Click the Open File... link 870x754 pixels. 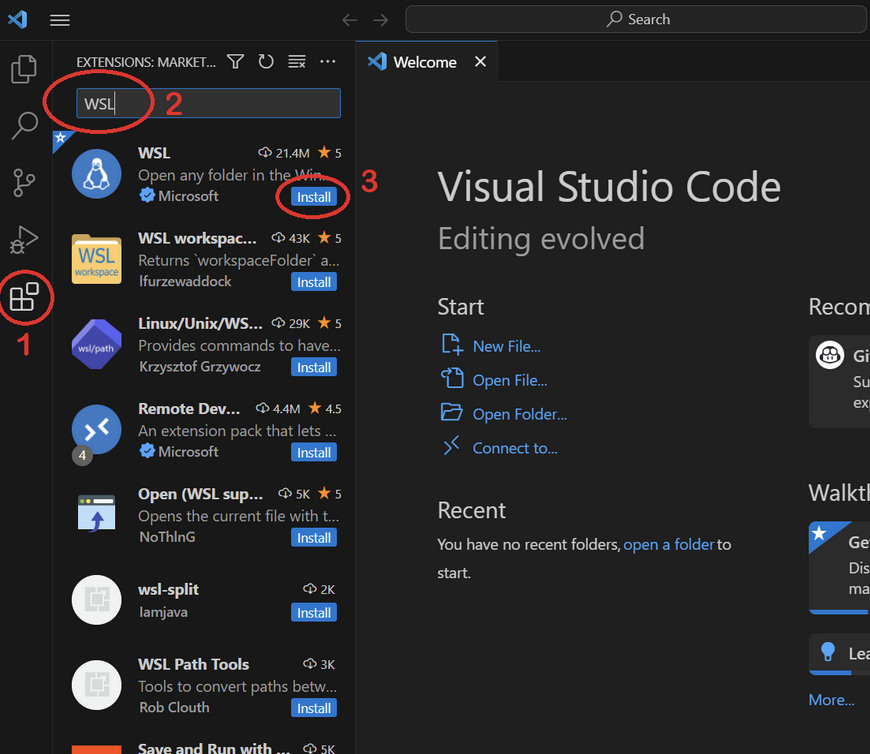[510, 381]
